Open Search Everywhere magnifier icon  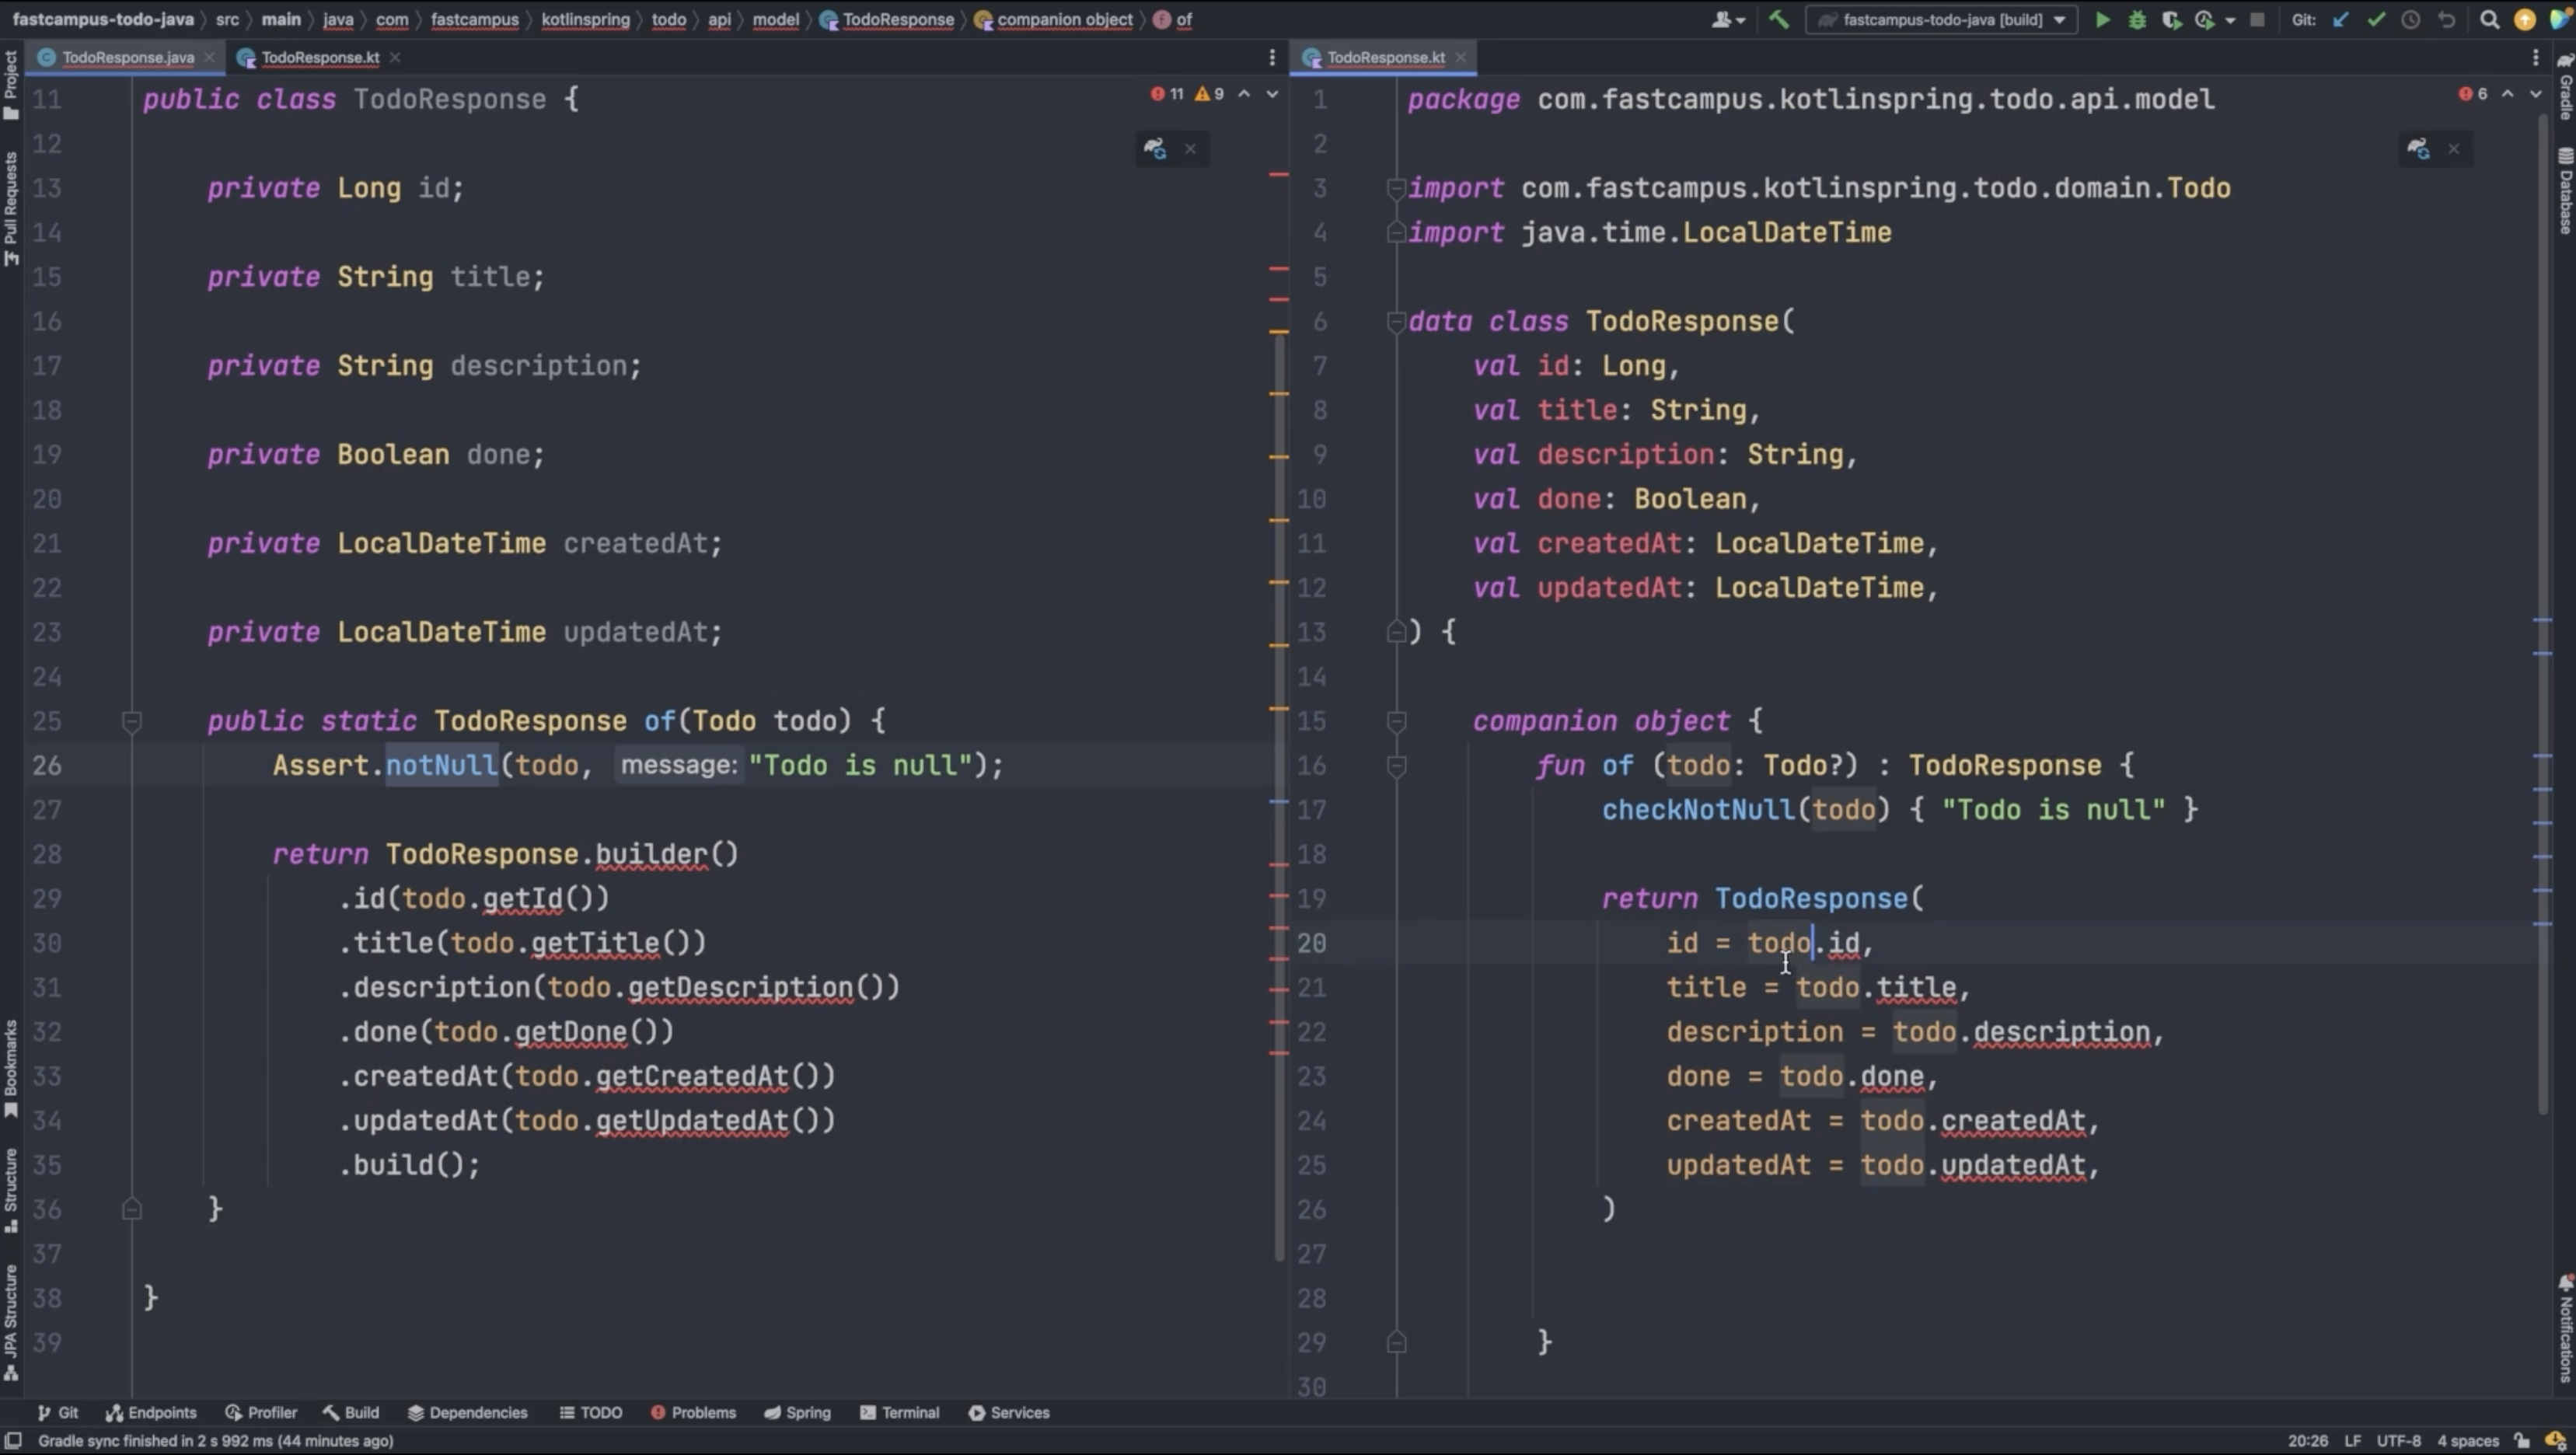[x=2489, y=19]
